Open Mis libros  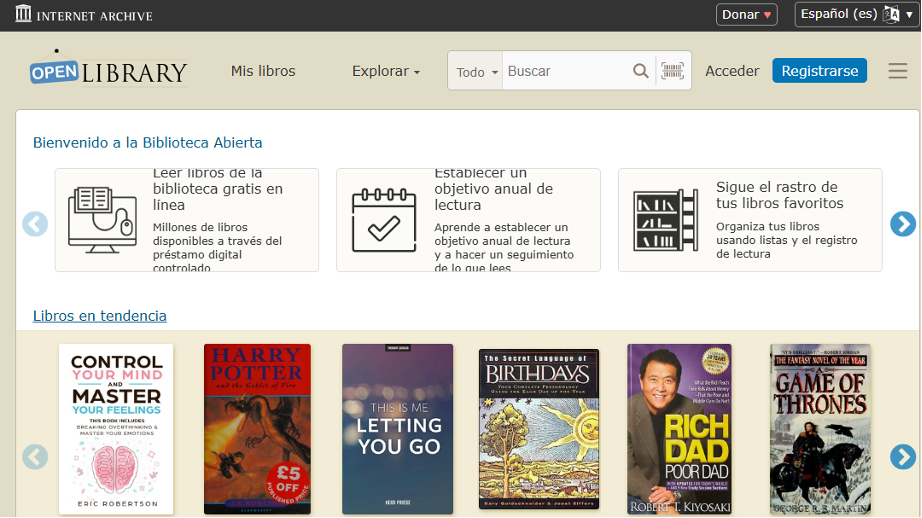(263, 71)
